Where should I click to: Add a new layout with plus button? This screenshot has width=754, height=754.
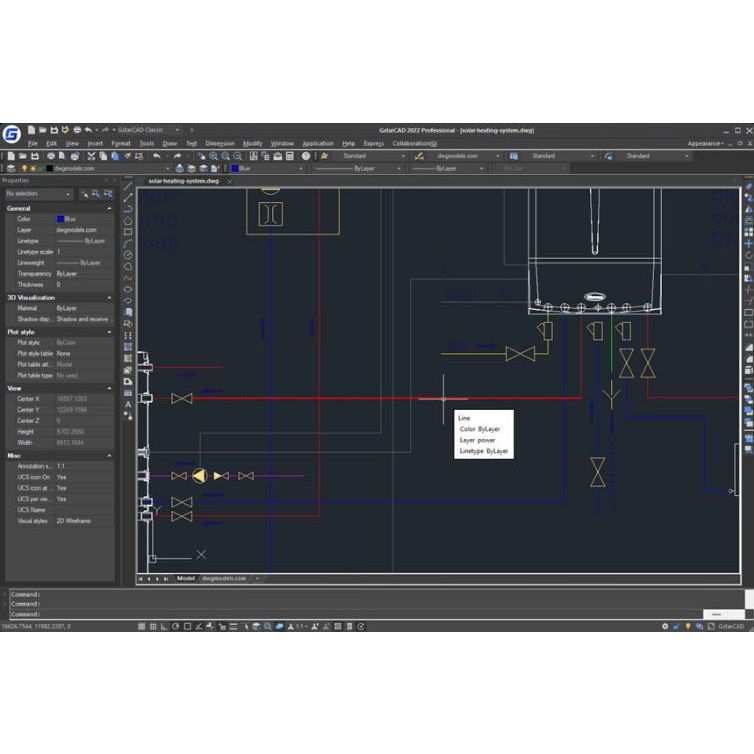(257, 578)
